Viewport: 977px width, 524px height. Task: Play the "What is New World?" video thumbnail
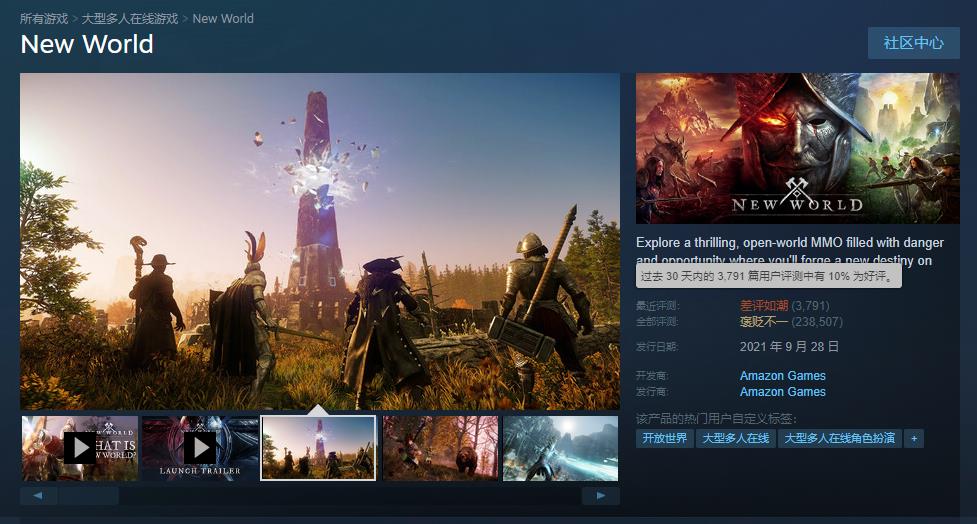[x=80, y=448]
